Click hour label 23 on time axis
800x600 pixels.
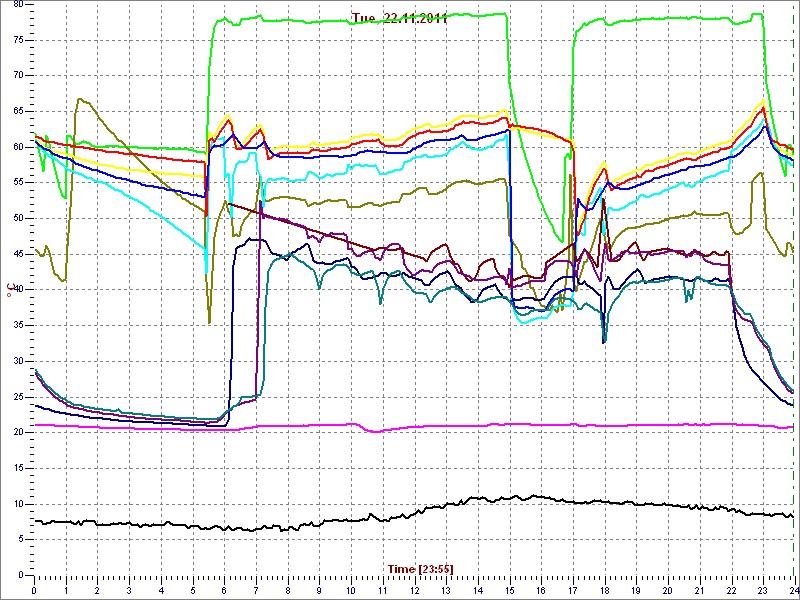763,590
